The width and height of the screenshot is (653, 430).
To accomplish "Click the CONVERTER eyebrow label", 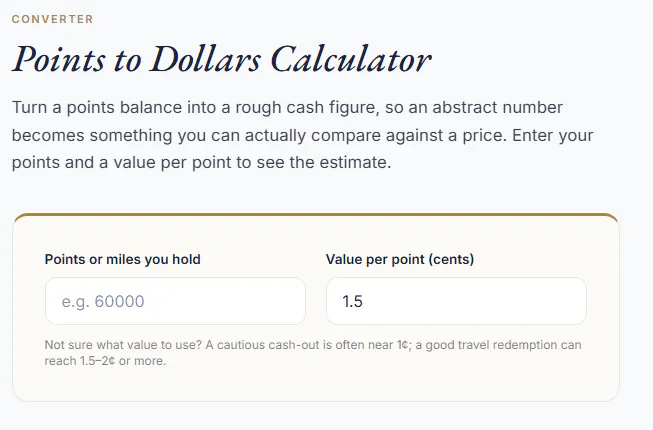I will [x=52, y=19].
